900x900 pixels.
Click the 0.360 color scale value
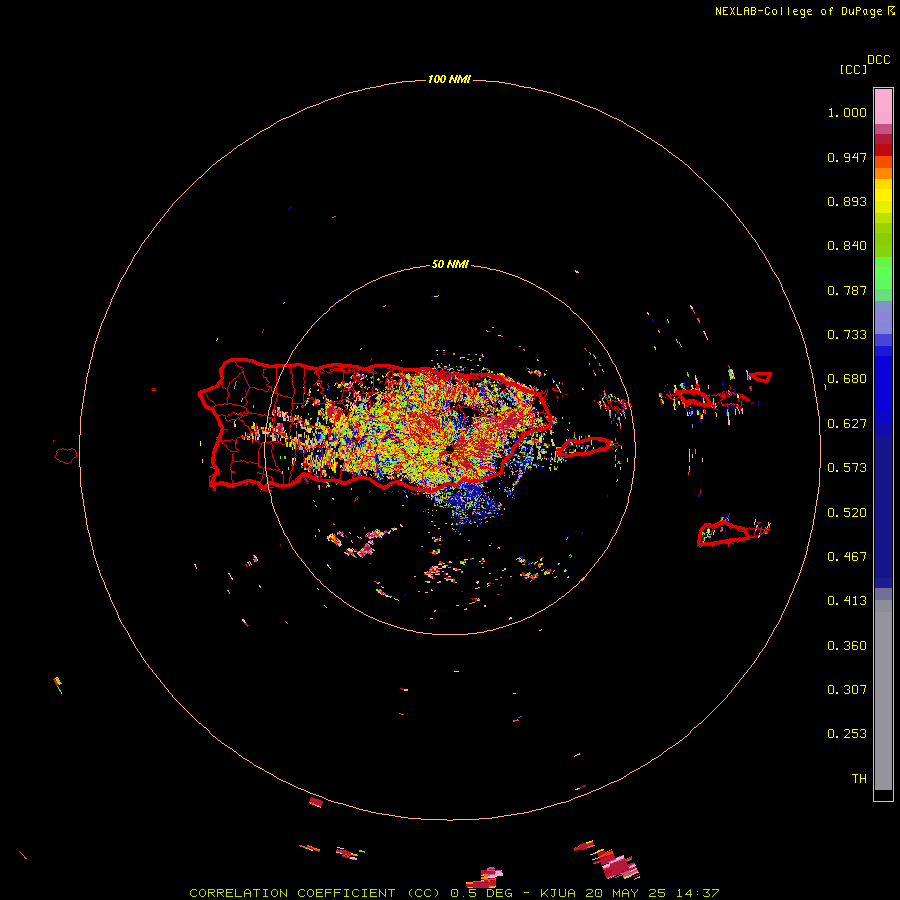(847, 646)
